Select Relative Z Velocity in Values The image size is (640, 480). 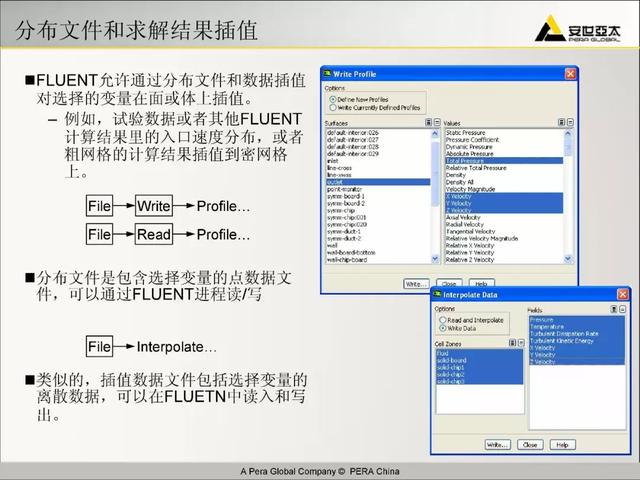pyautogui.click(x=504, y=260)
